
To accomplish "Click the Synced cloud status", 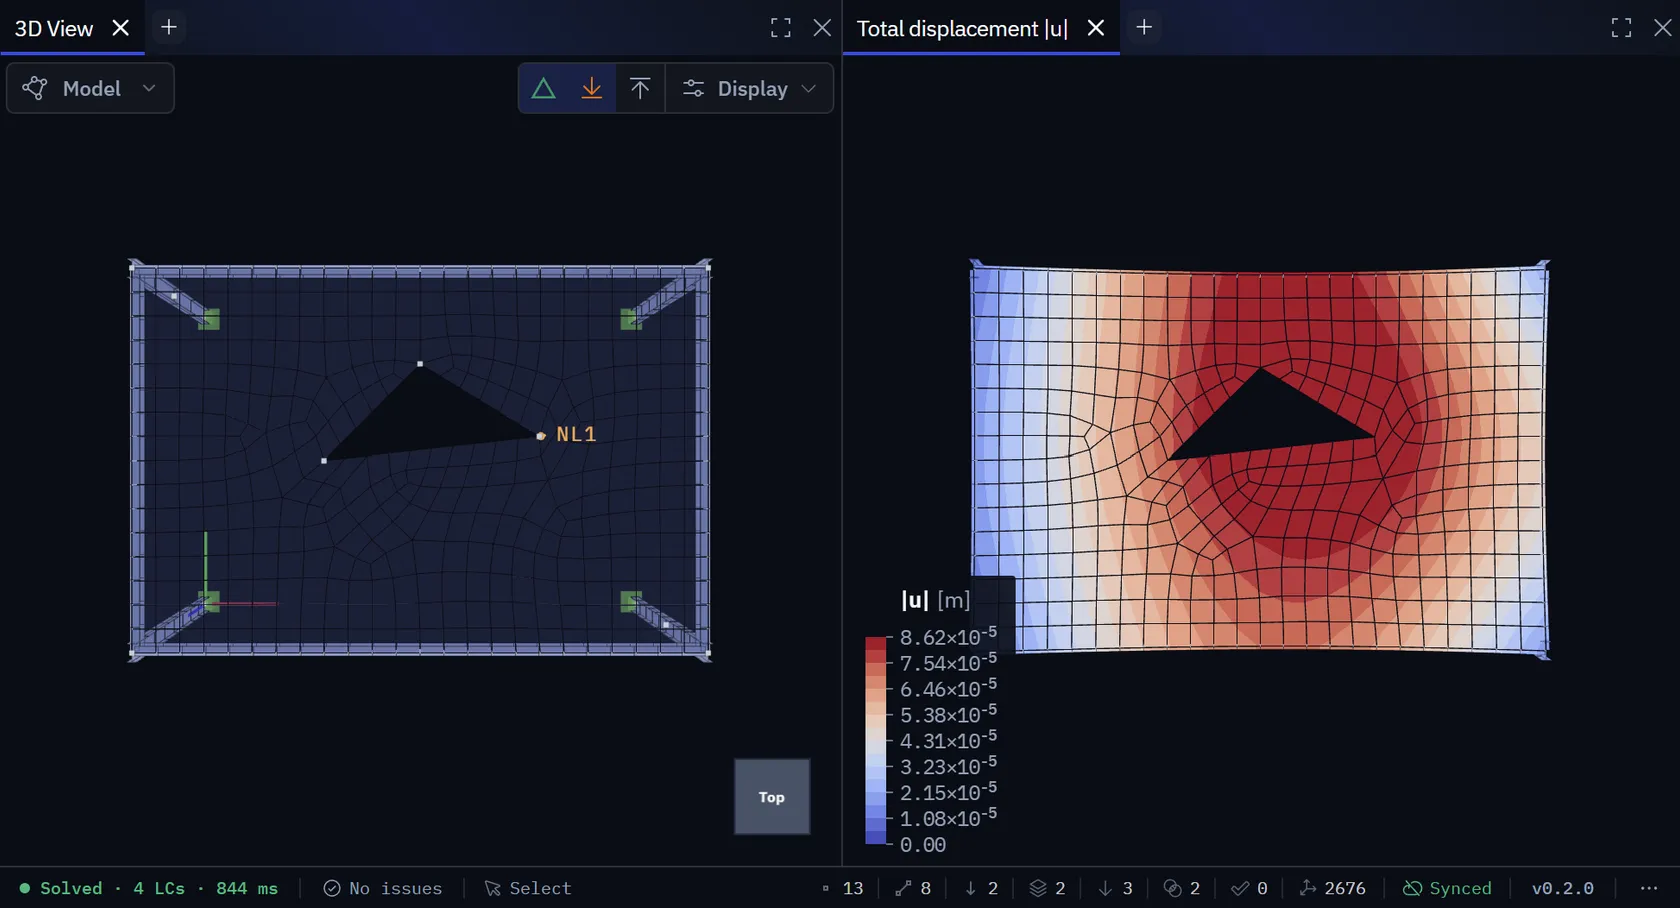I will pyautogui.click(x=1447, y=888).
